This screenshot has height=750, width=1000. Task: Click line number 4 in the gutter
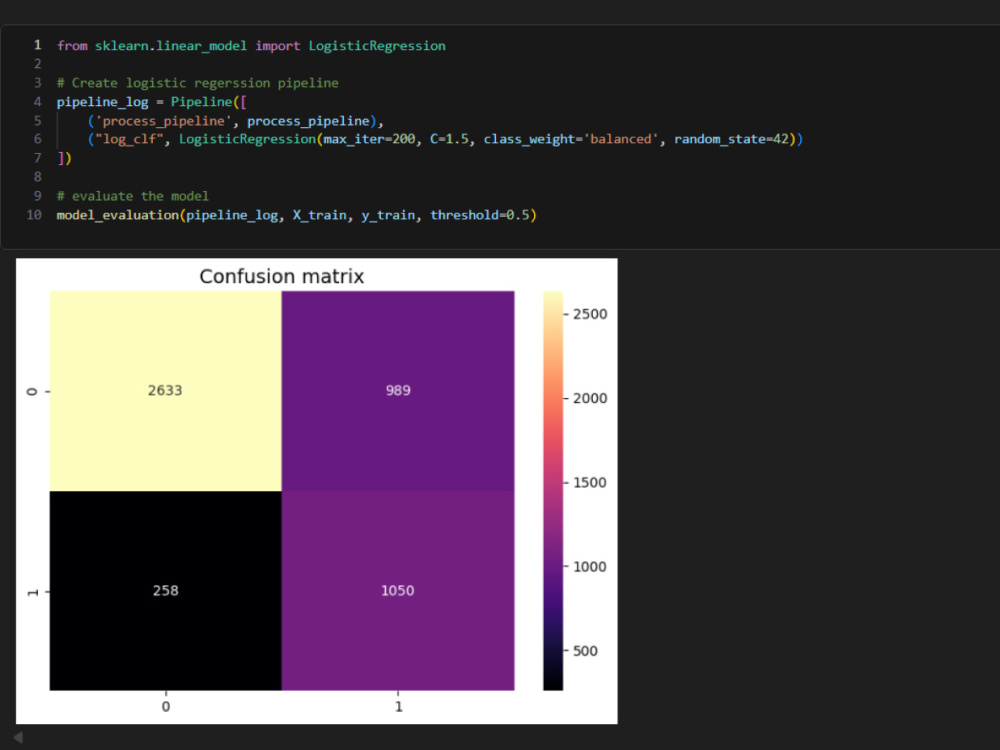pos(38,102)
